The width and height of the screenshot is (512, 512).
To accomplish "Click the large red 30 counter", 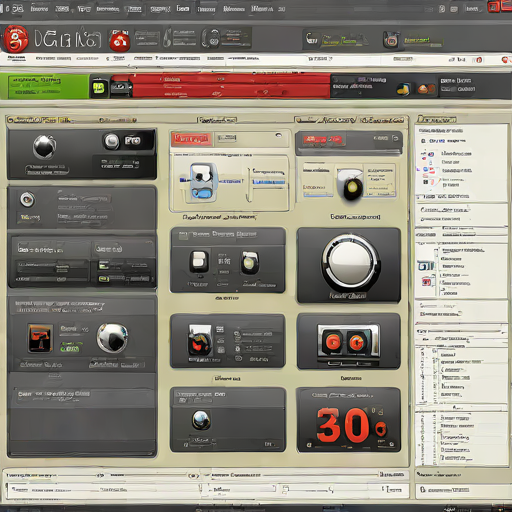I will click(342, 425).
